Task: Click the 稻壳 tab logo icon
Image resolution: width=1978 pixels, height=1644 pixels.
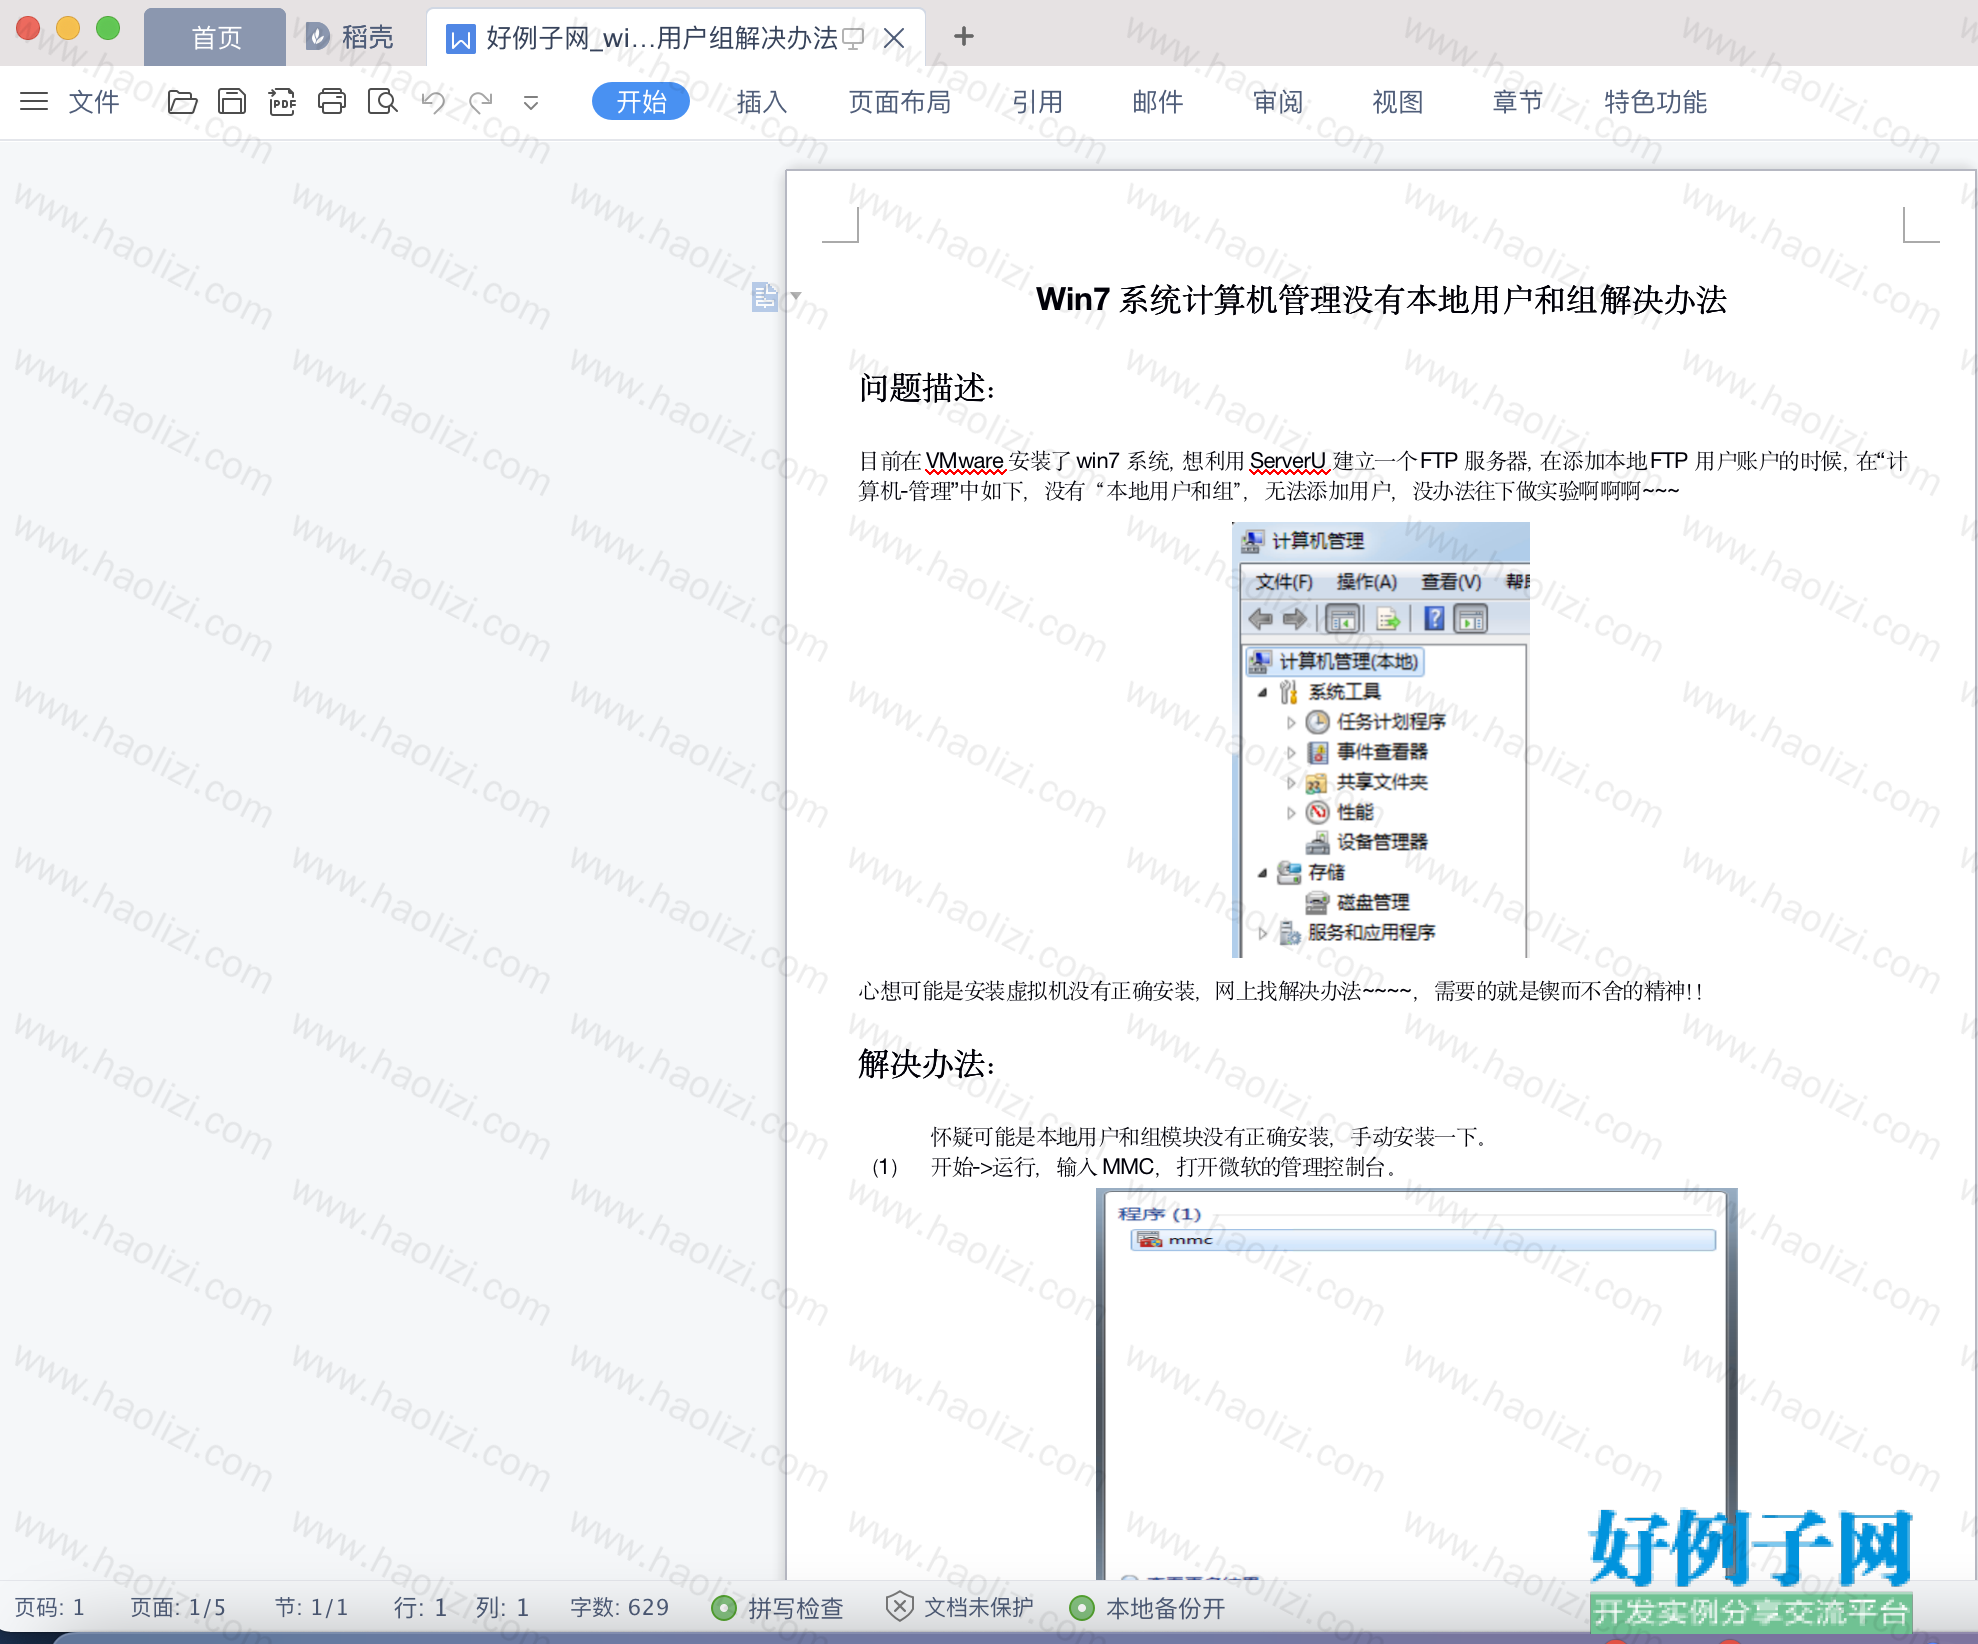Action: click(317, 37)
